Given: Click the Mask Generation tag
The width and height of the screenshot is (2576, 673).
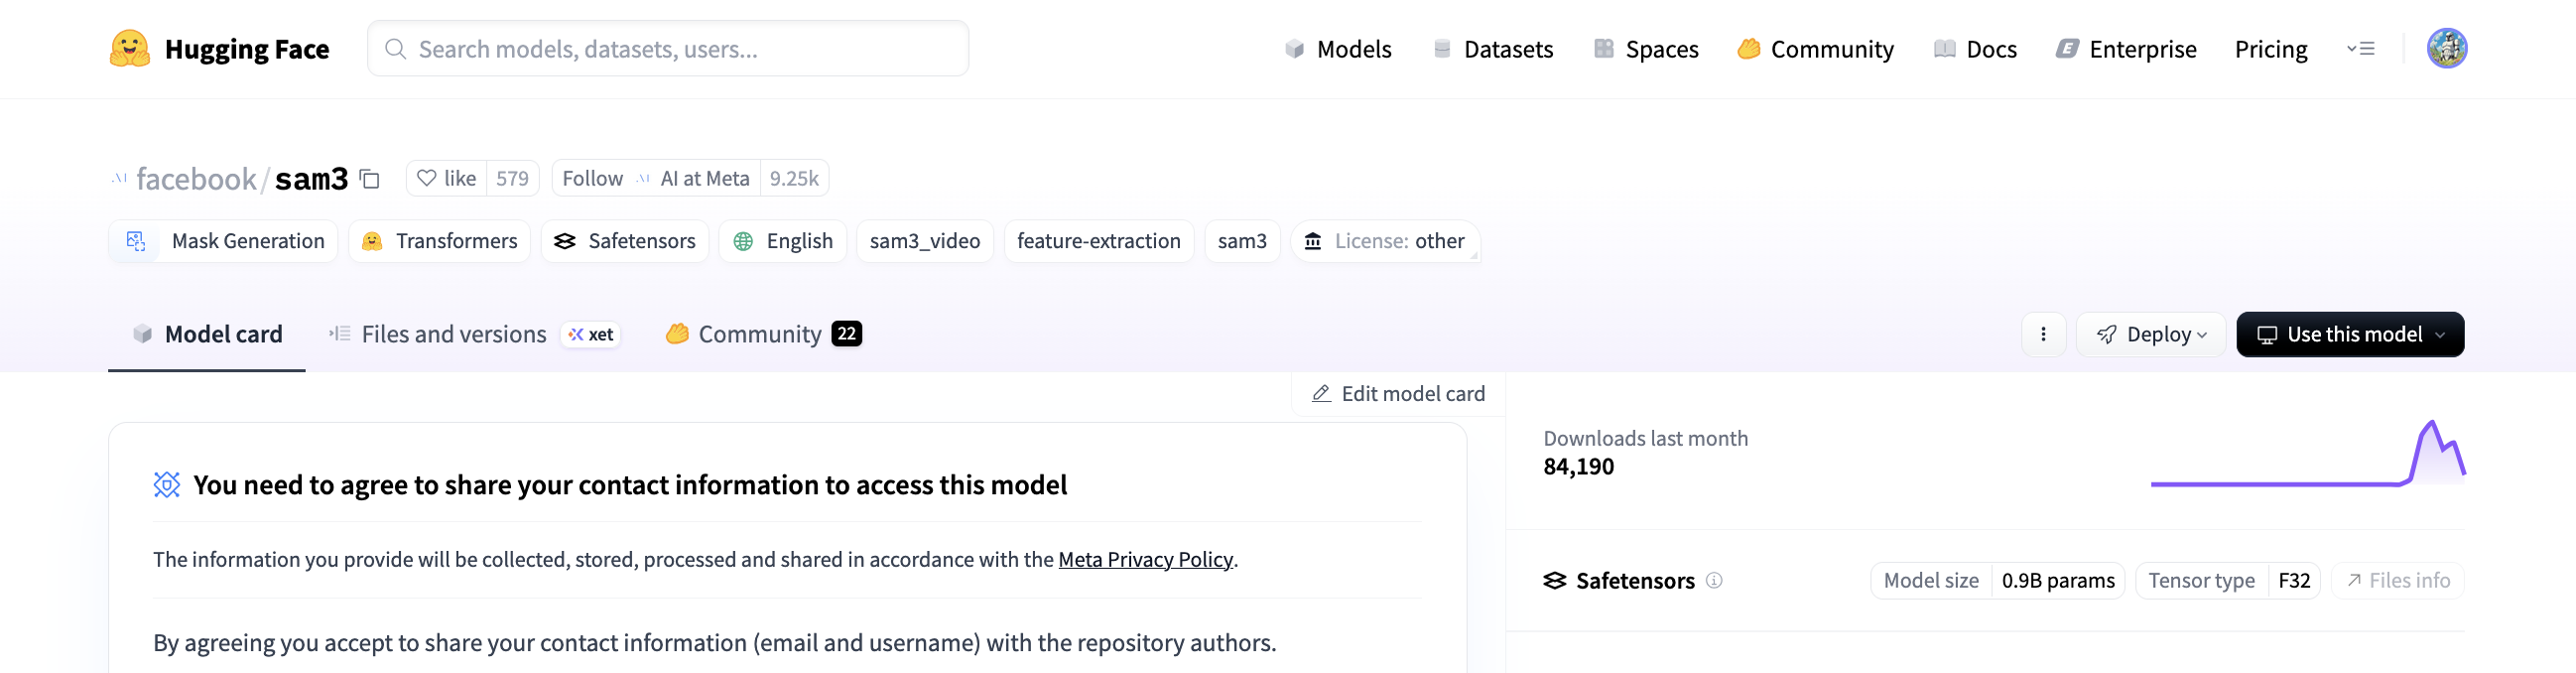Looking at the screenshot, I should [223, 241].
